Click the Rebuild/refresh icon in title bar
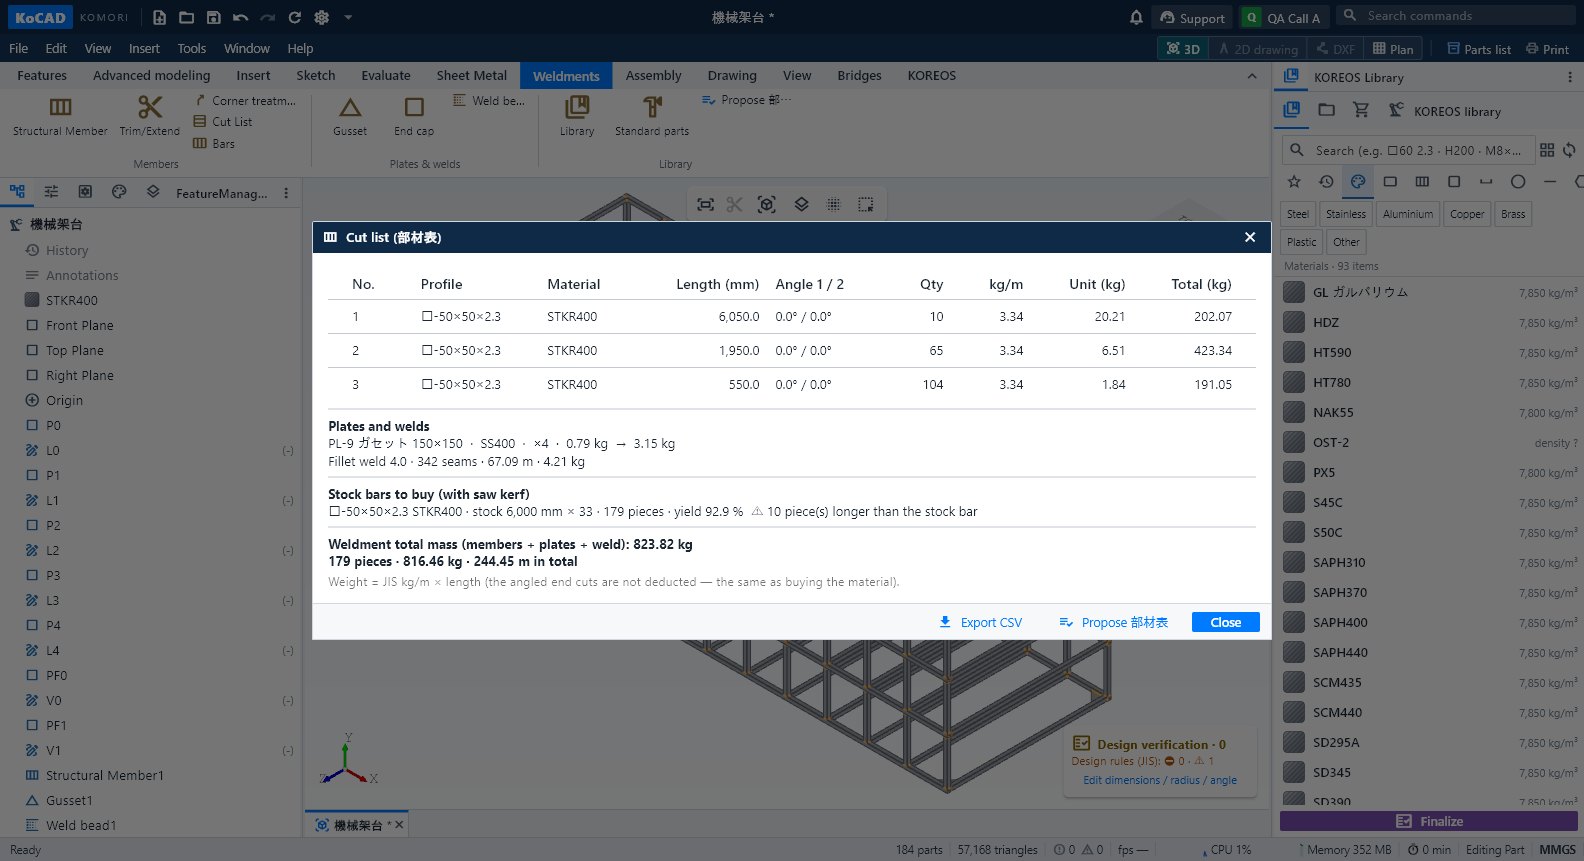Viewport: 1584px width, 861px height. (x=295, y=17)
